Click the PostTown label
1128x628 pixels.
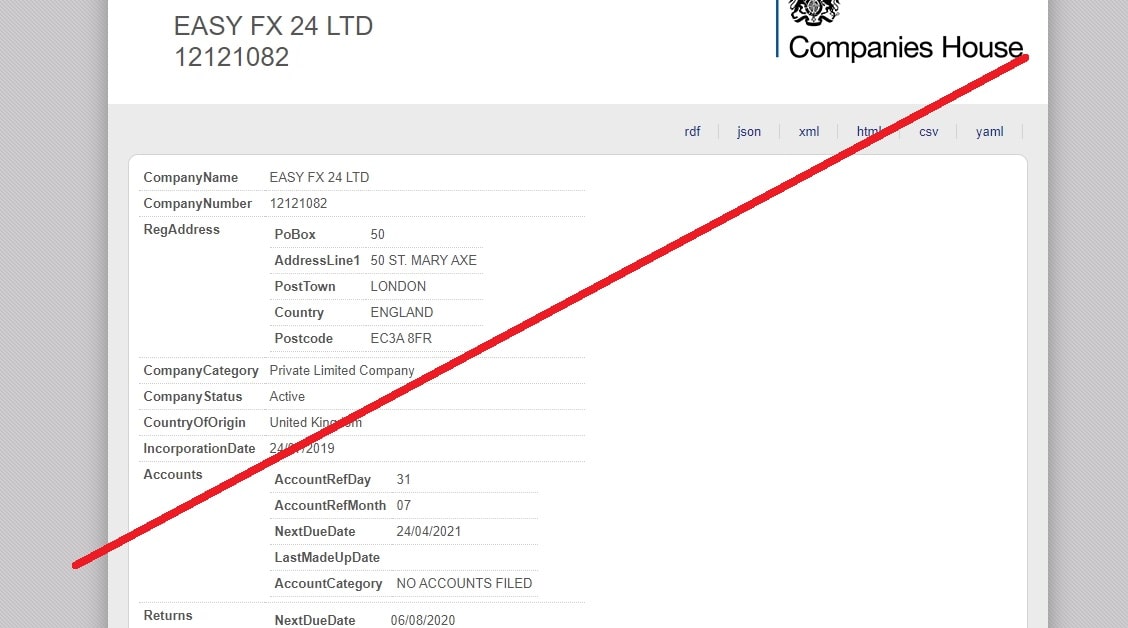(305, 286)
